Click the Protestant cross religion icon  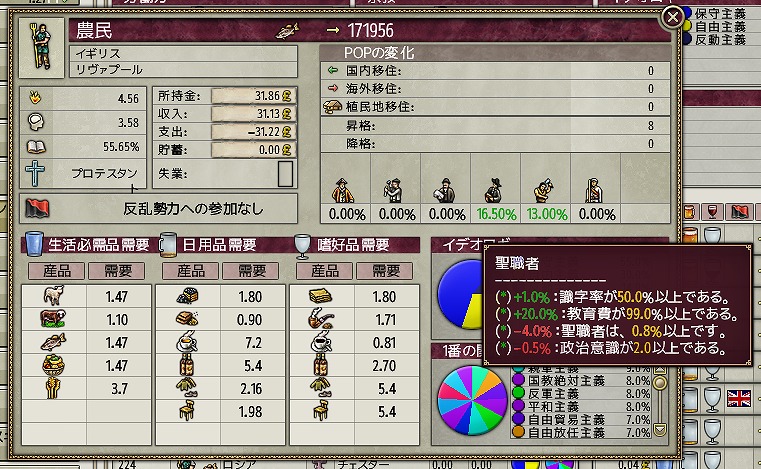click(35, 173)
